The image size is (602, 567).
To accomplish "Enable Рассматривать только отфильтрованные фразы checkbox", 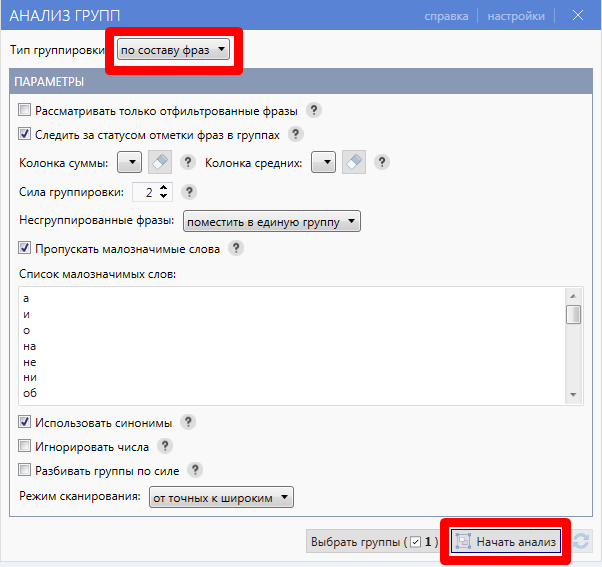I will [x=25, y=111].
